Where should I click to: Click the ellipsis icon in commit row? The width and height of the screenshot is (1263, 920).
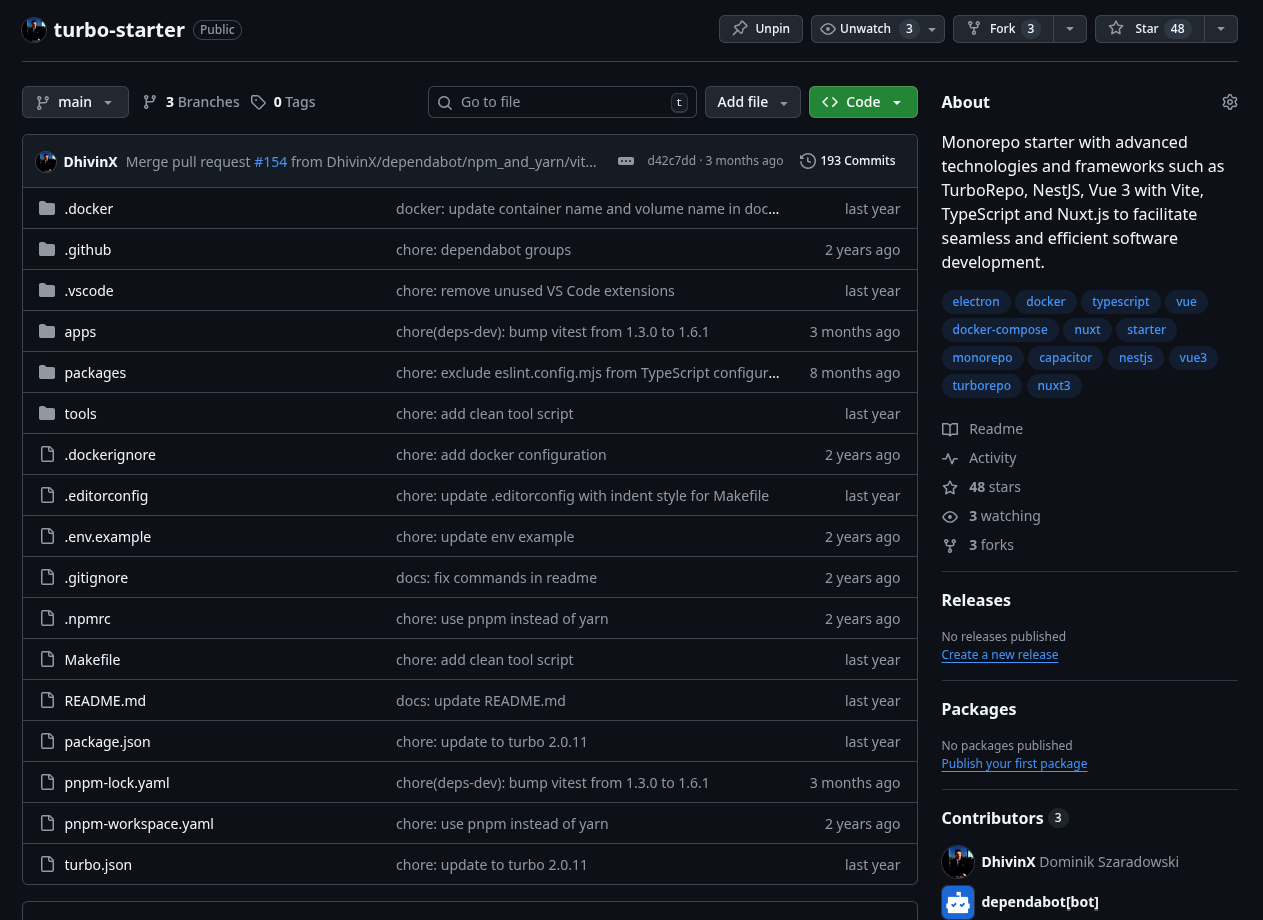(626, 161)
